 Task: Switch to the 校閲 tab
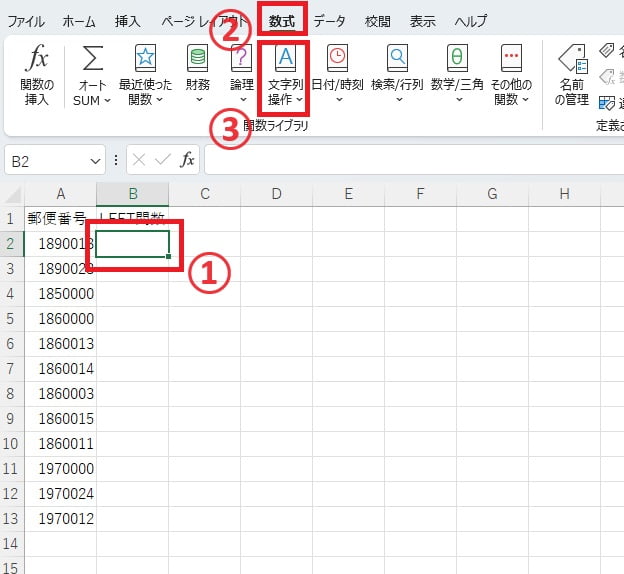377,21
